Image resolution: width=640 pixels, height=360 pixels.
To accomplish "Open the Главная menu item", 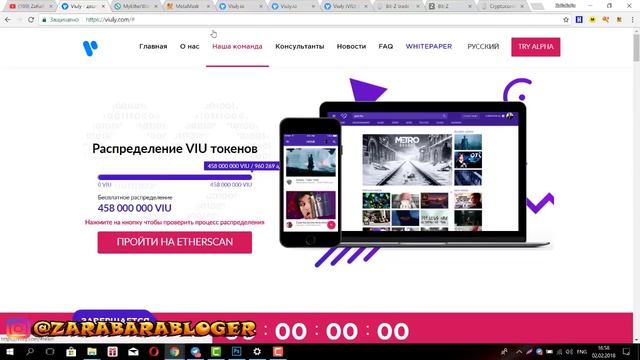I will click(x=153, y=47).
